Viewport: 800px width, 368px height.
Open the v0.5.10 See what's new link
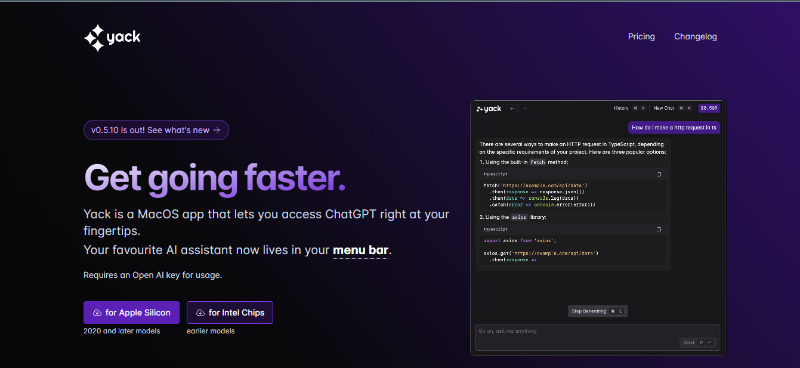(x=156, y=130)
